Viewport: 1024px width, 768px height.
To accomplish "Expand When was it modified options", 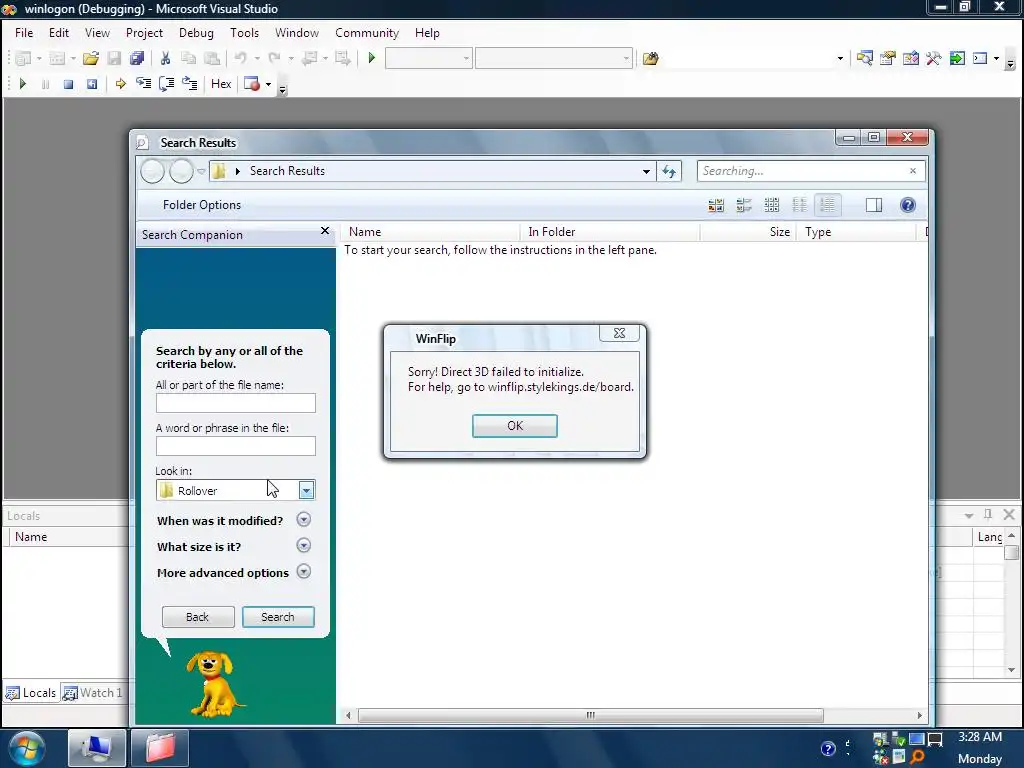I will 304,520.
